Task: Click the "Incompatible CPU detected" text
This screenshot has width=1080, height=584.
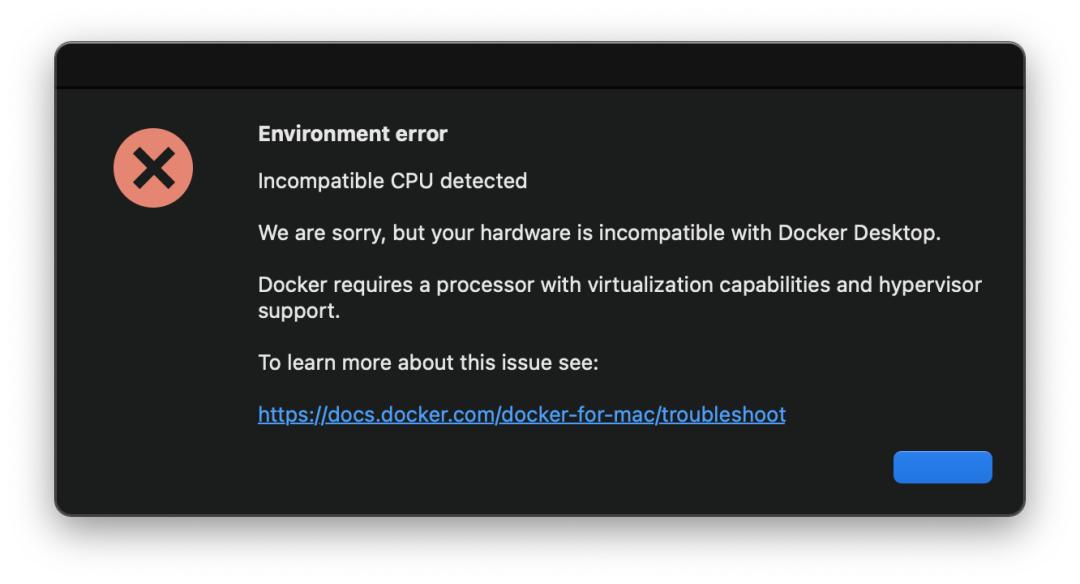Action: point(392,181)
